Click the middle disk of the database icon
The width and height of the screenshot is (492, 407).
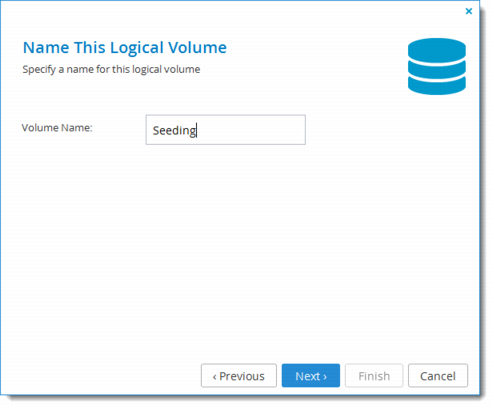tap(437, 70)
